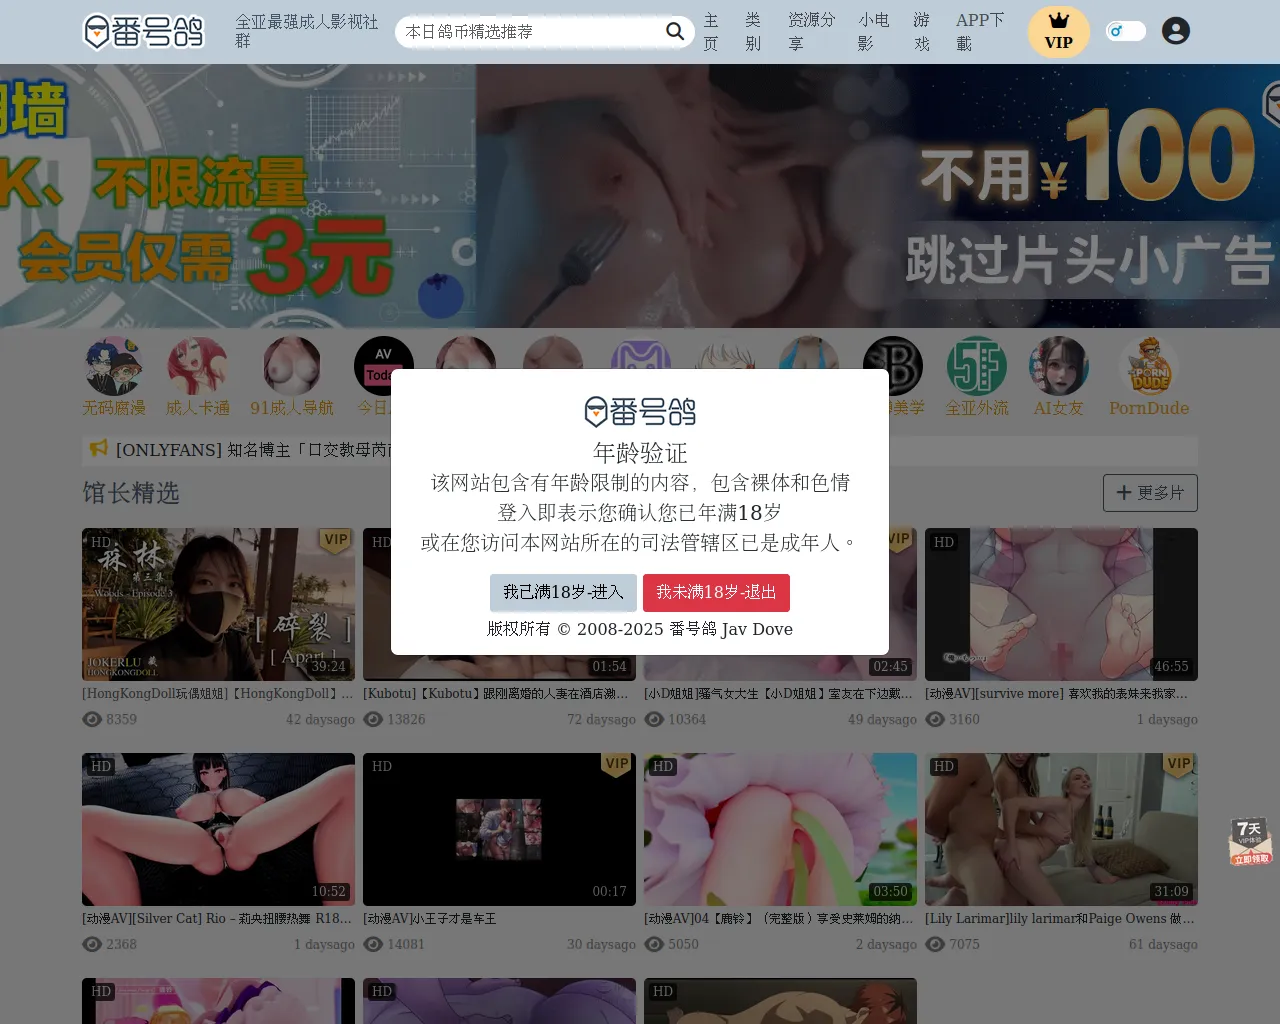Open the user account avatar icon
This screenshot has width=1280, height=1024.
click(x=1176, y=31)
